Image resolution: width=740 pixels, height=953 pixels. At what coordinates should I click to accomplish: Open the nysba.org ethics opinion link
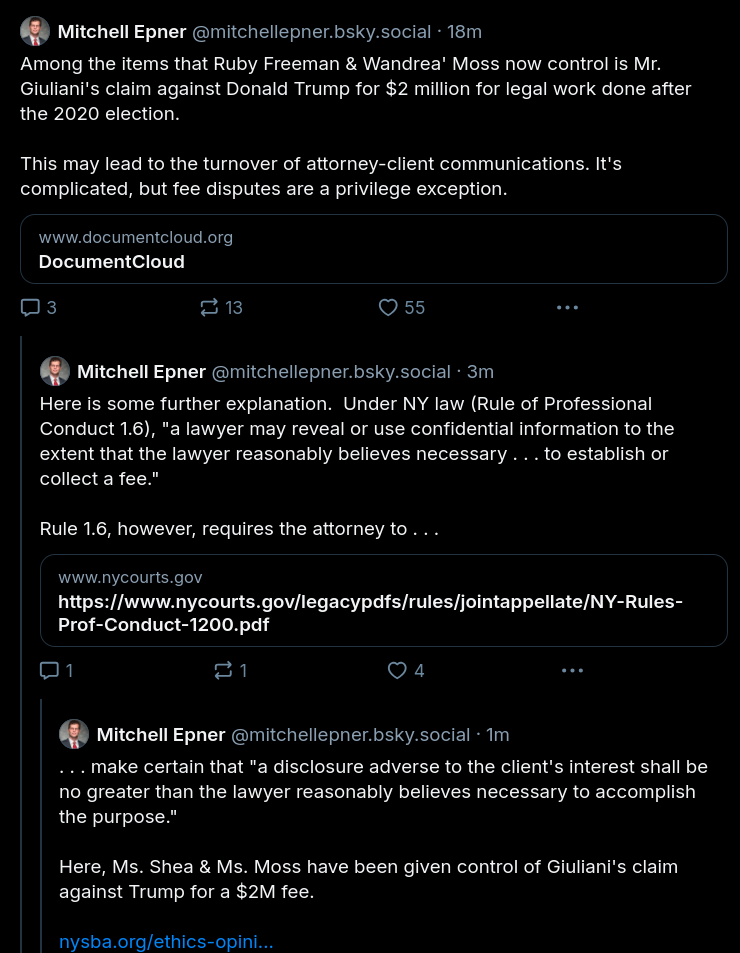coord(166,942)
